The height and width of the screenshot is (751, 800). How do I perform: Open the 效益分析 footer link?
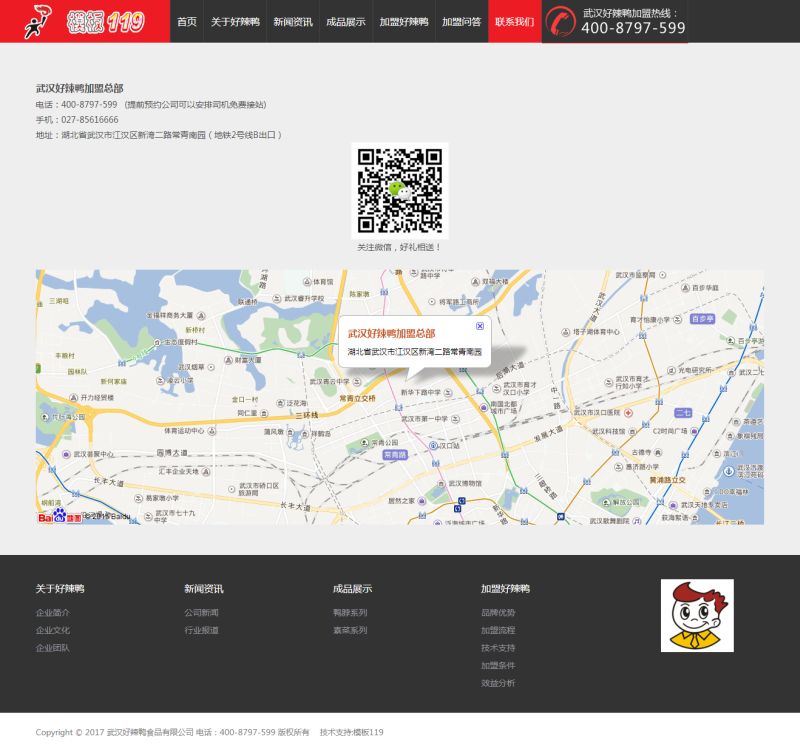[x=498, y=683]
